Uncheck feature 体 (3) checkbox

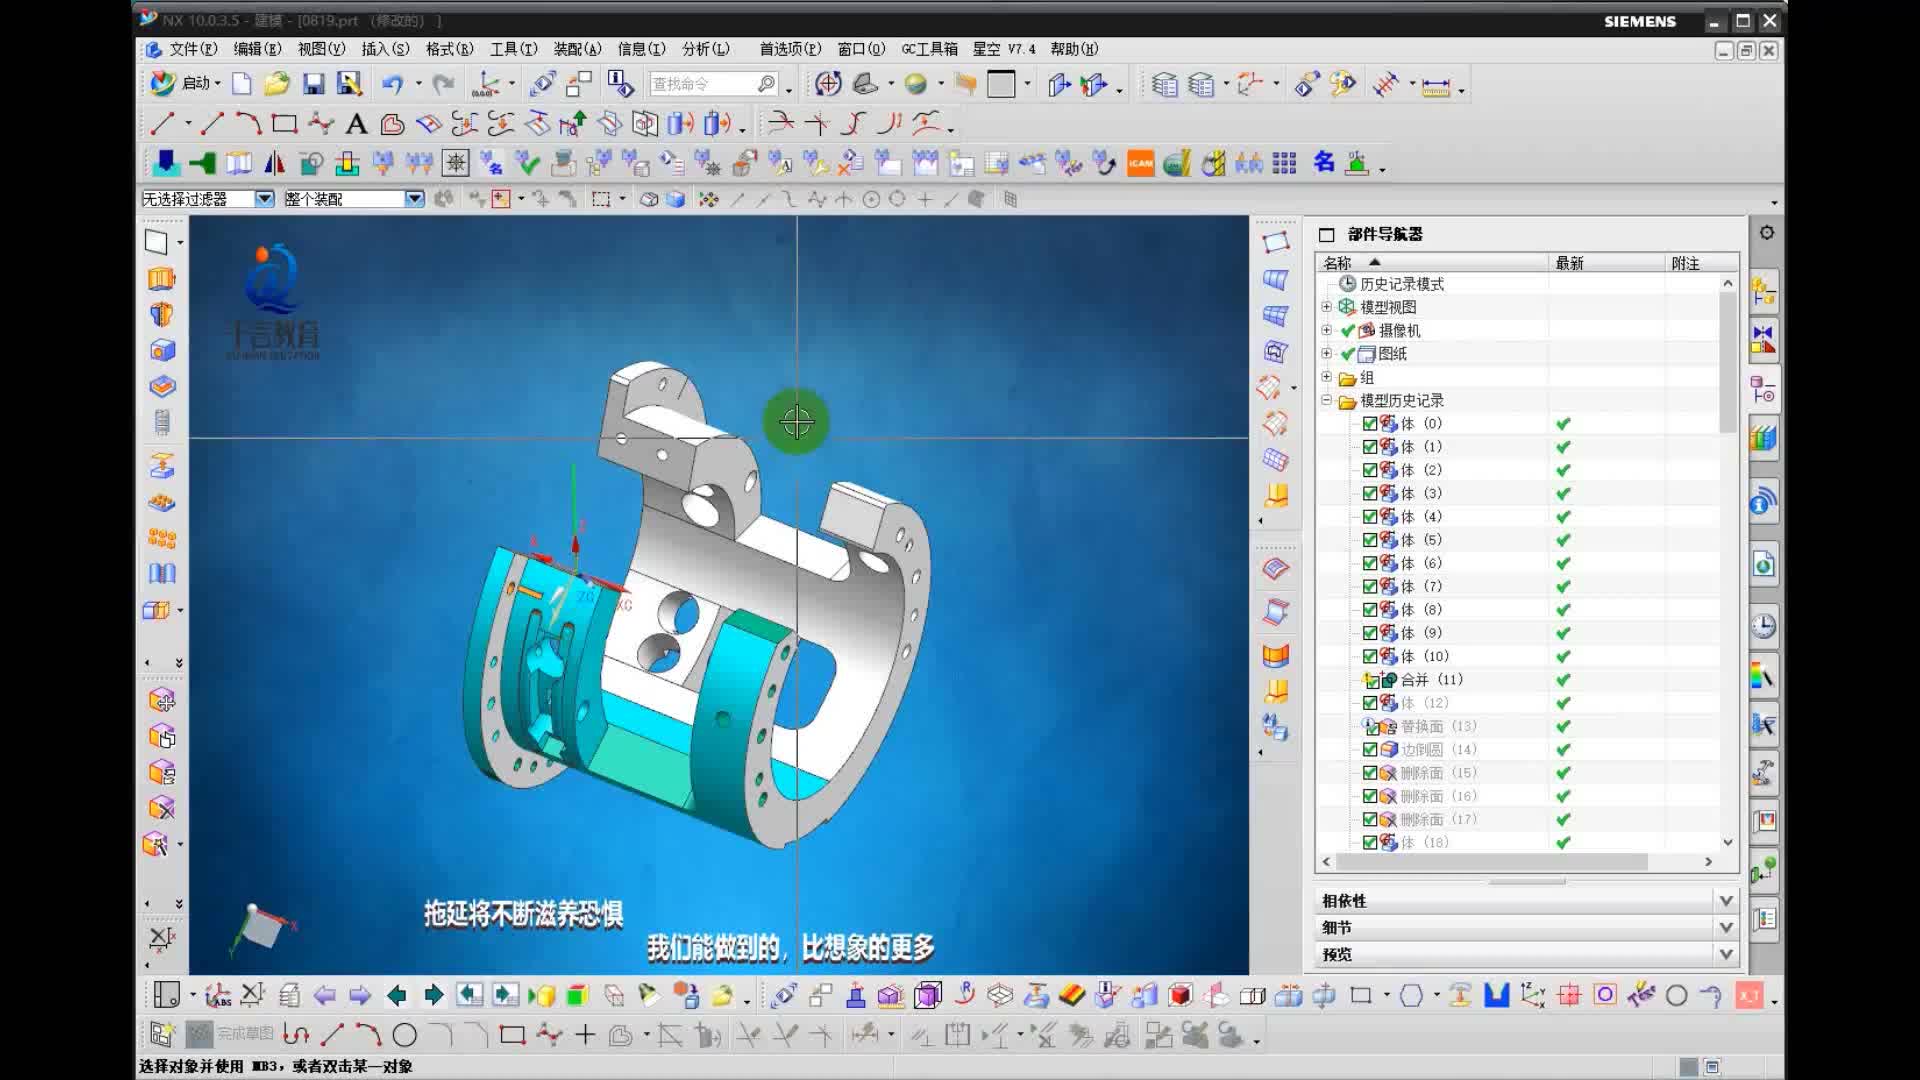point(1370,493)
